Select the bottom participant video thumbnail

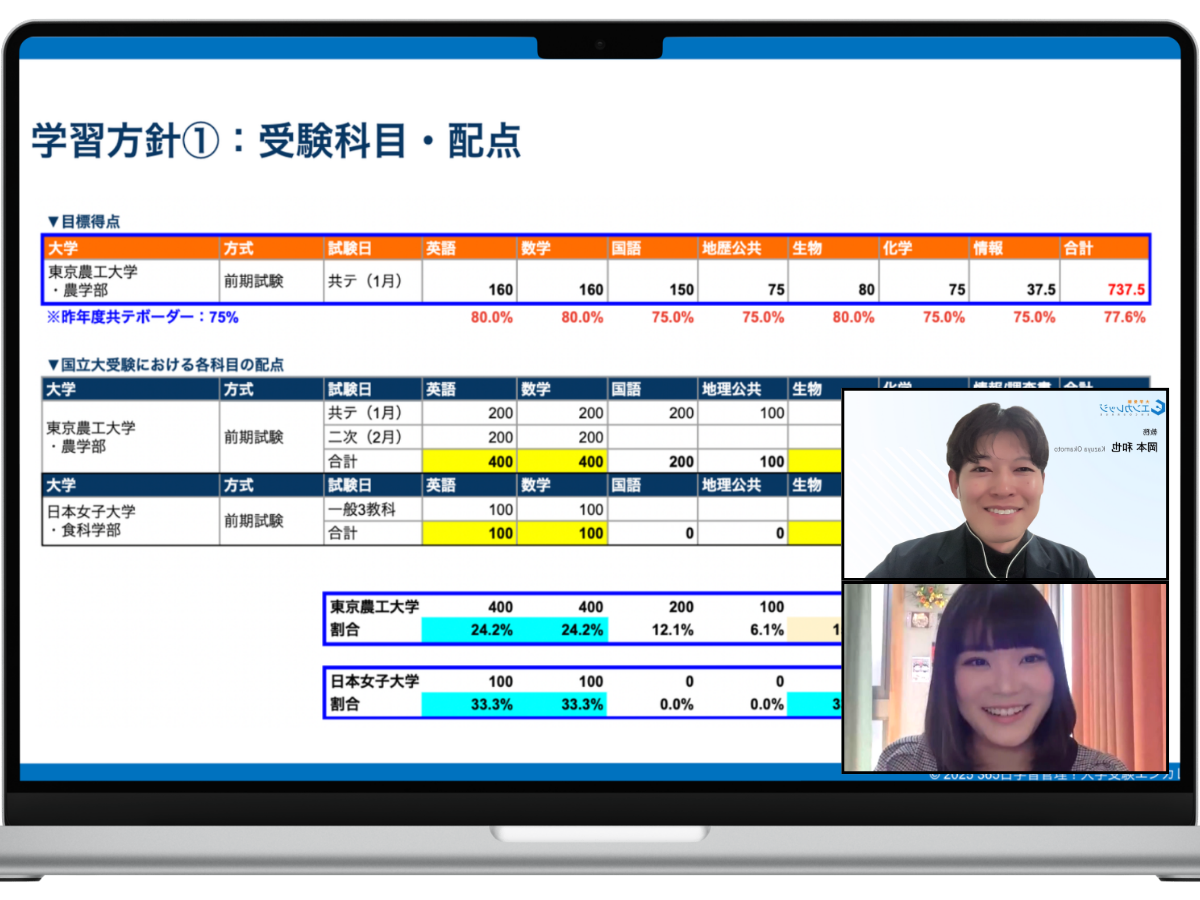(x=1005, y=677)
